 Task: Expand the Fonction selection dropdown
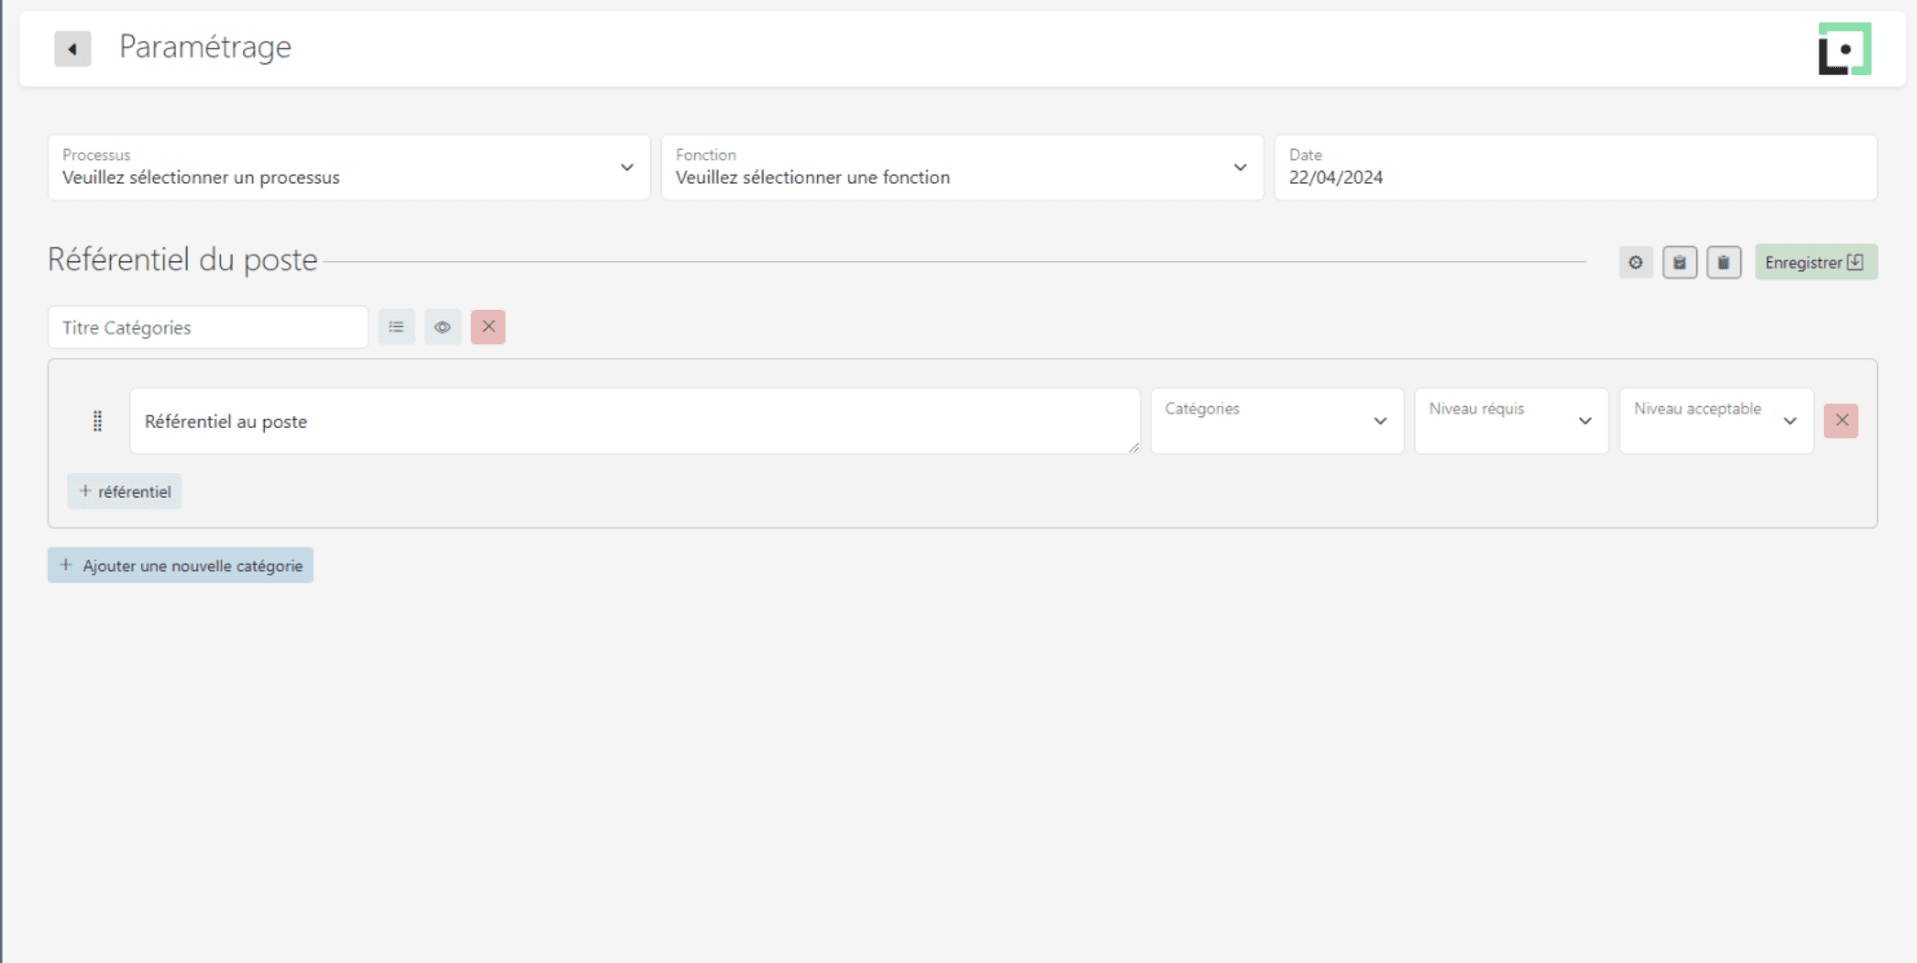click(x=961, y=168)
